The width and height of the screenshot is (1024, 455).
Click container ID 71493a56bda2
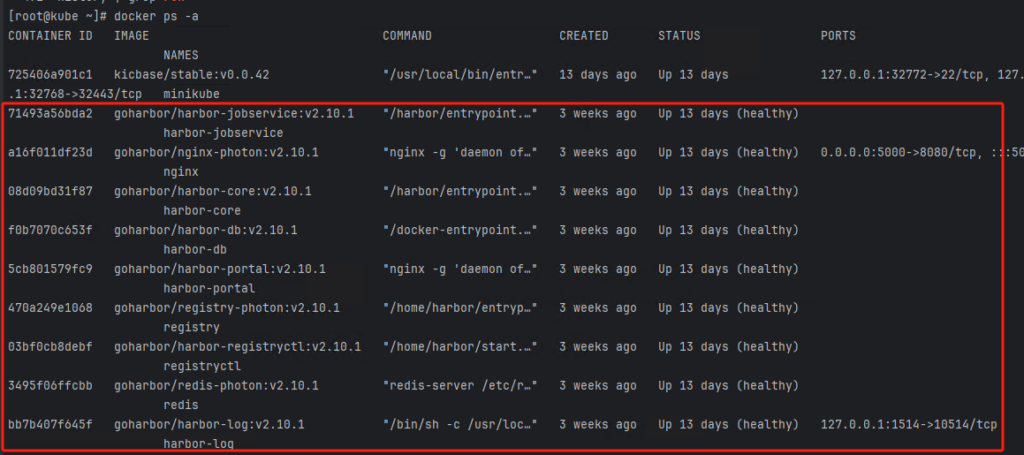tap(50, 114)
